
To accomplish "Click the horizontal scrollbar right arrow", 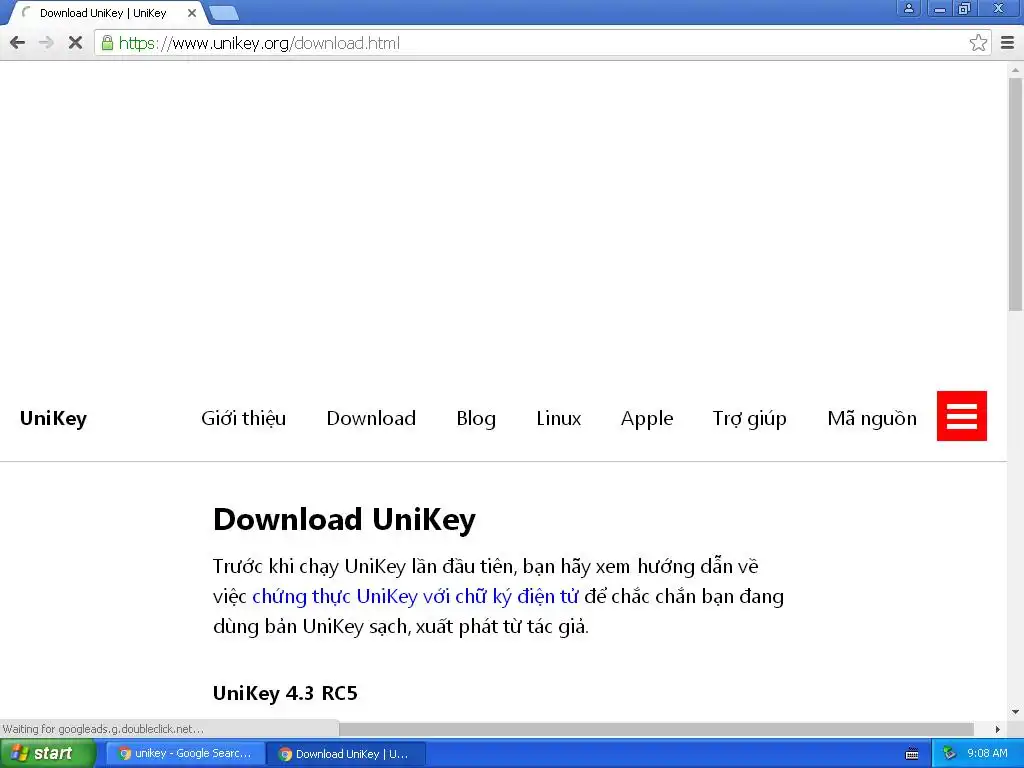I will 998,729.
